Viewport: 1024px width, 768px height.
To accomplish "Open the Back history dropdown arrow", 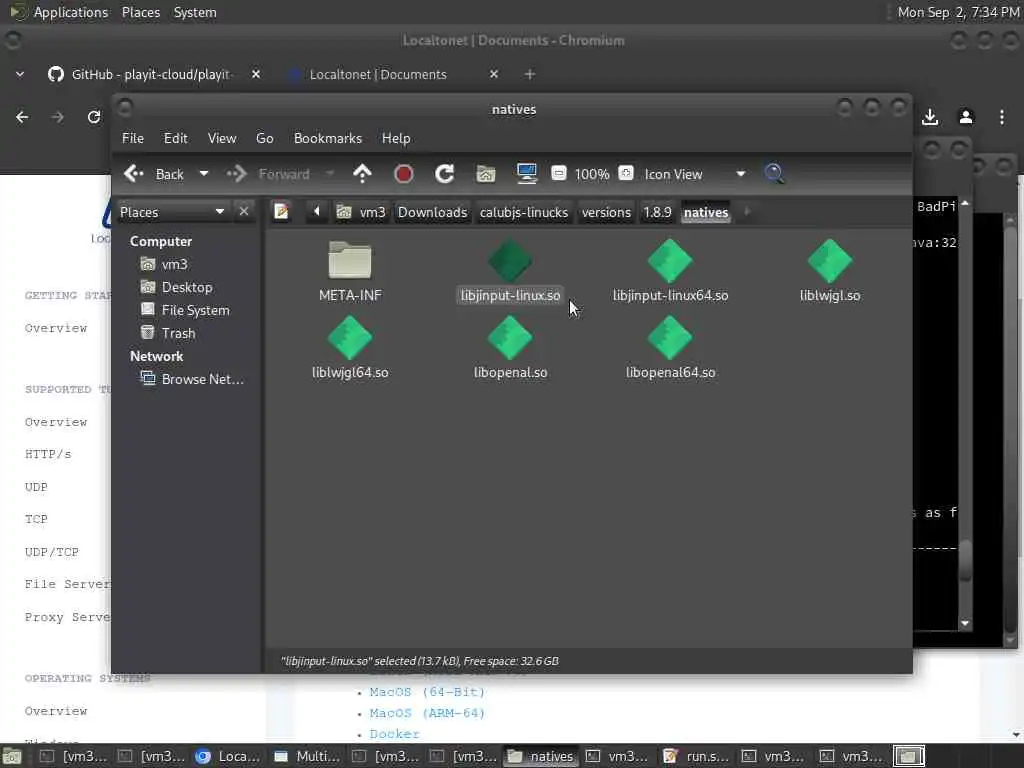I will pyautogui.click(x=204, y=174).
